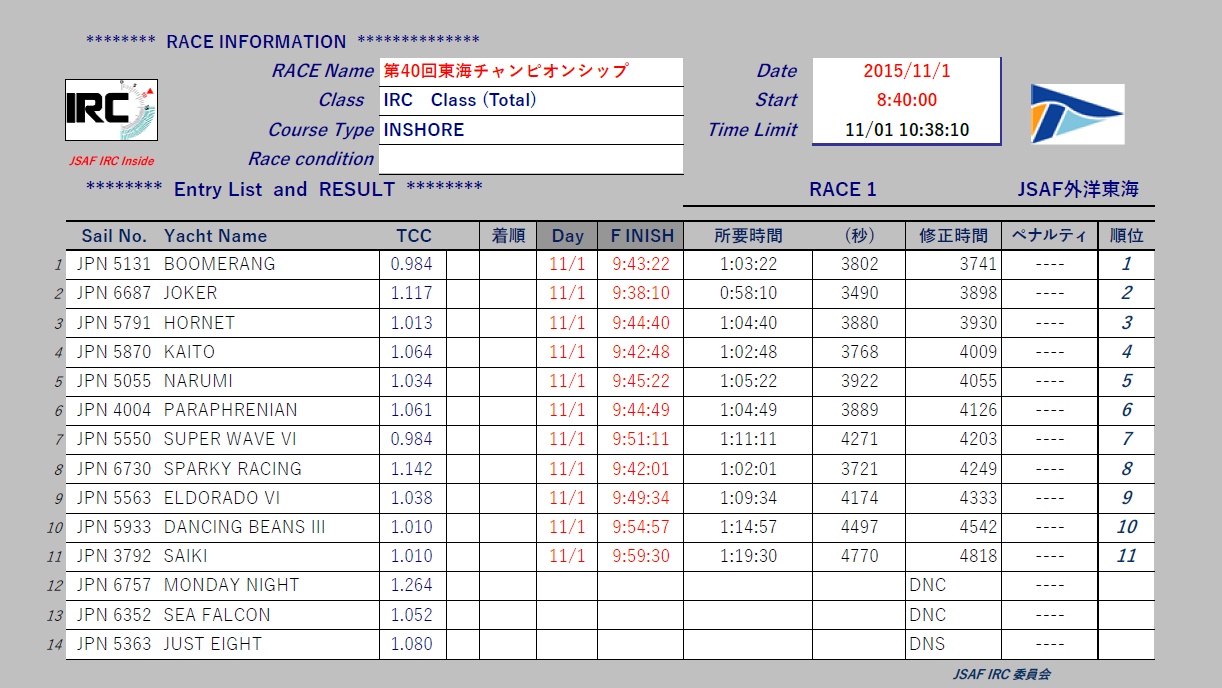Screen dimensions: 1222x688
Task: Select yacht name 'SEA FALCON'
Action: point(217,615)
